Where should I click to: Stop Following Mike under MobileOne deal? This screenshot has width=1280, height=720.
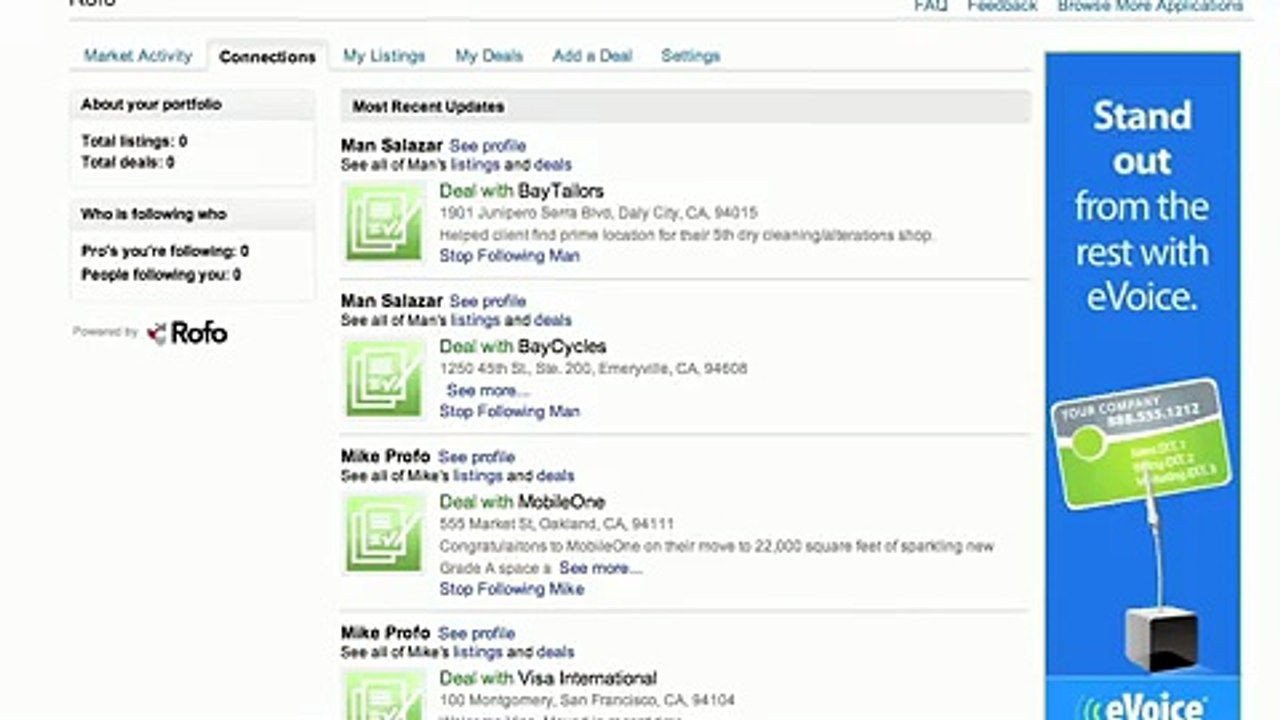512,589
